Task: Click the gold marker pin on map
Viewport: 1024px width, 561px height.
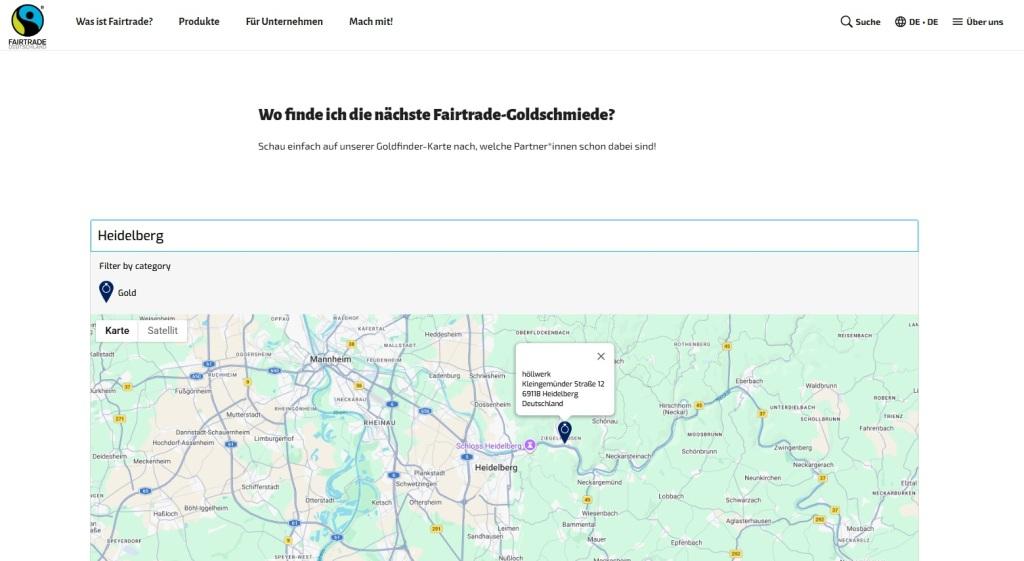Action: click(565, 431)
